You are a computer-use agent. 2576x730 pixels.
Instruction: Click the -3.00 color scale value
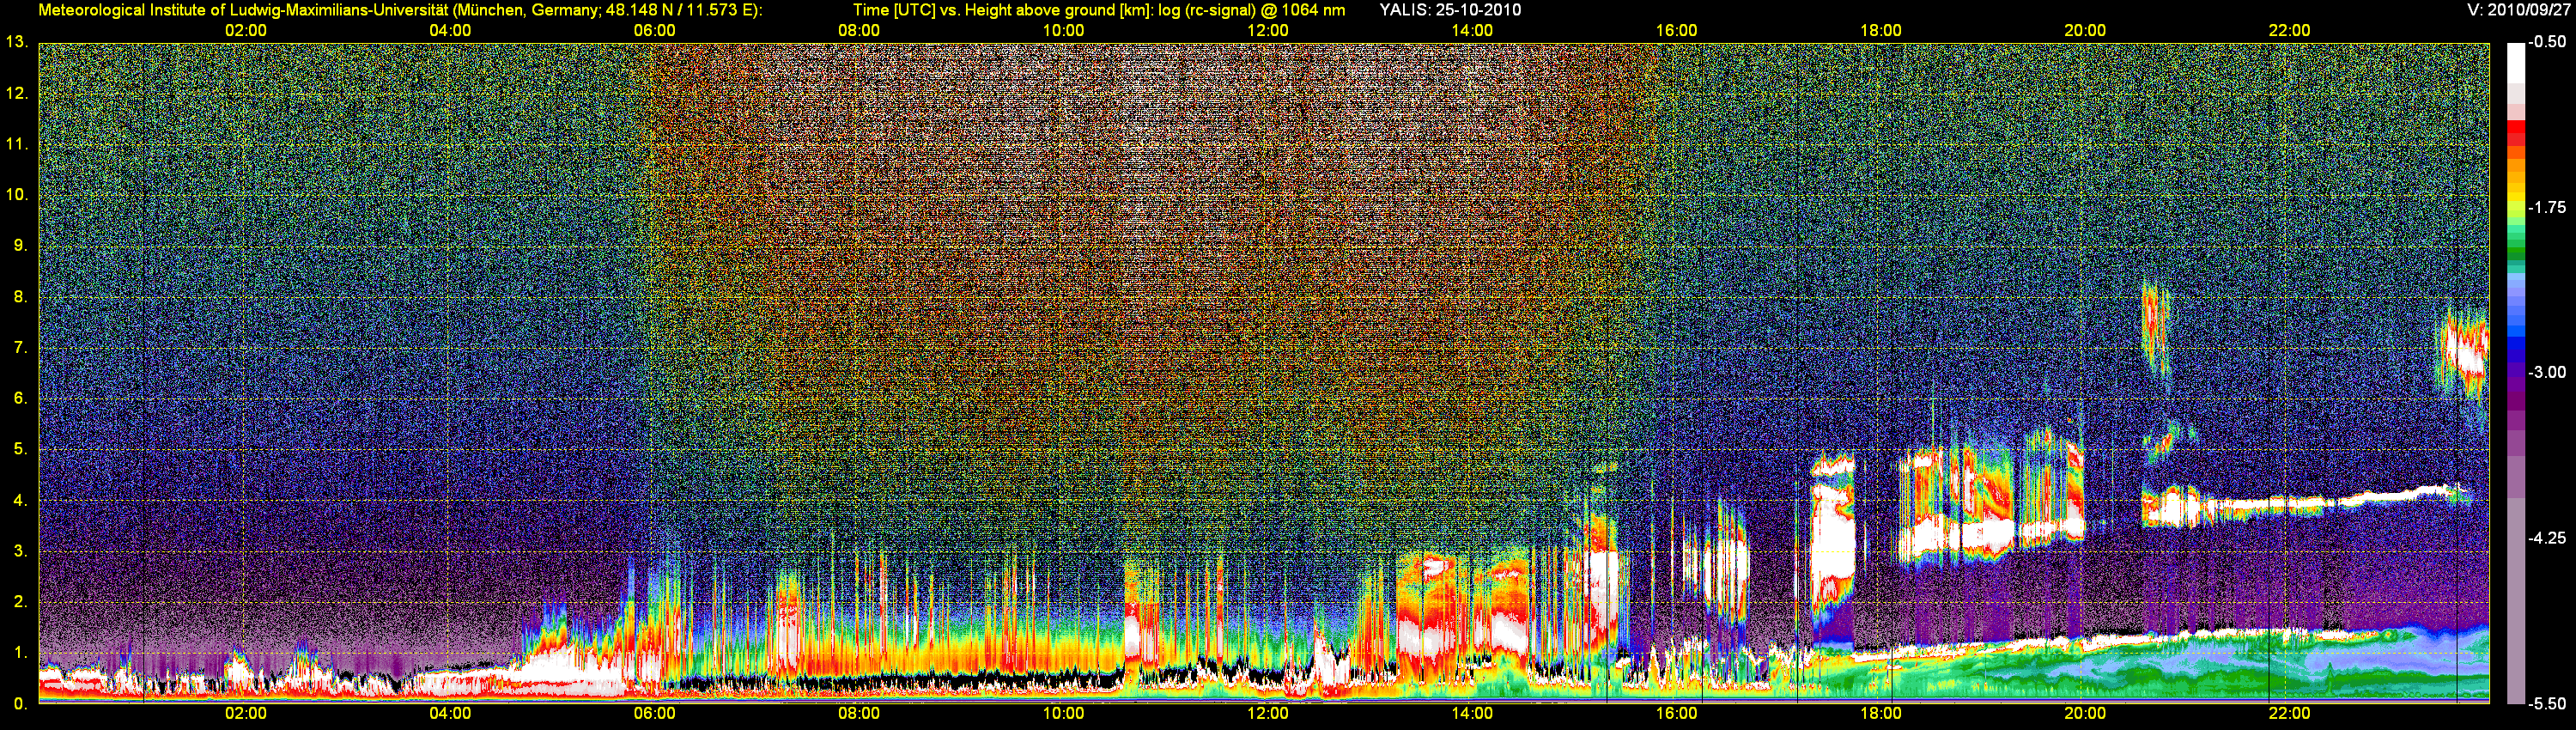click(x=2546, y=372)
